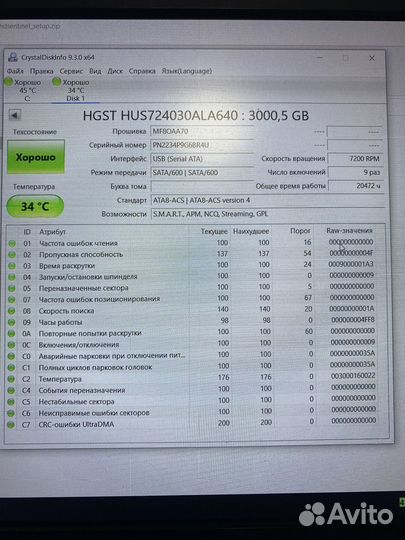Click status dot for Запуски/остановки шпинделя
This screenshot has height=540, width=405.
[x=12, y=277]
